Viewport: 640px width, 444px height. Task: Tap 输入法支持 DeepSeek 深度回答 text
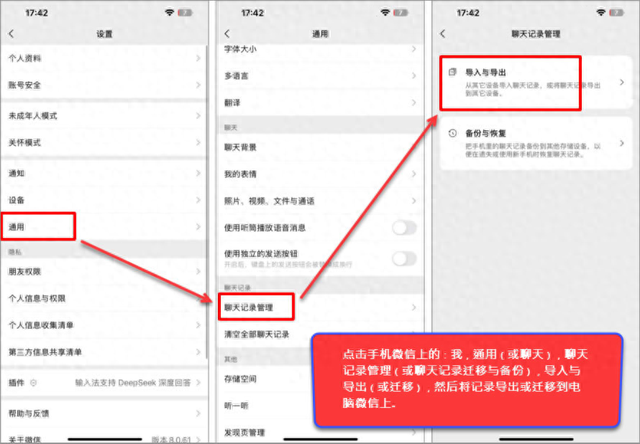pyautogui.click(x=133, y=383)
